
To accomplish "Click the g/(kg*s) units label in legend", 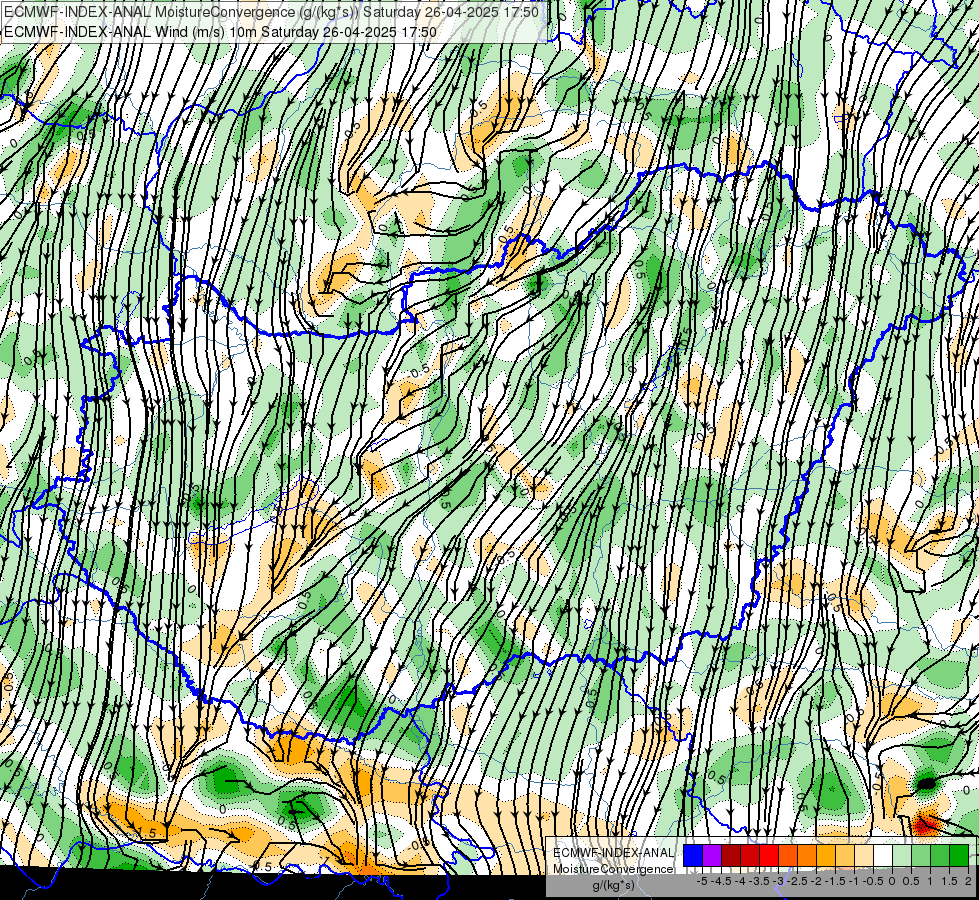I will point(613,886).
